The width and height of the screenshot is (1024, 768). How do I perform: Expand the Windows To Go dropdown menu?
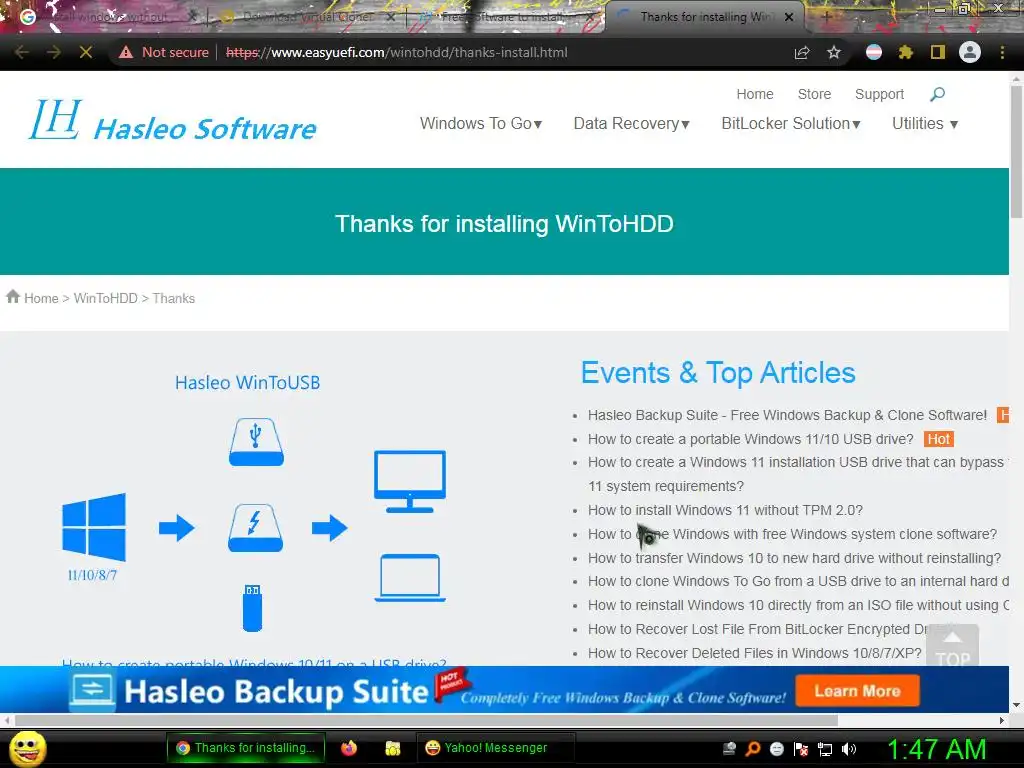481,123
